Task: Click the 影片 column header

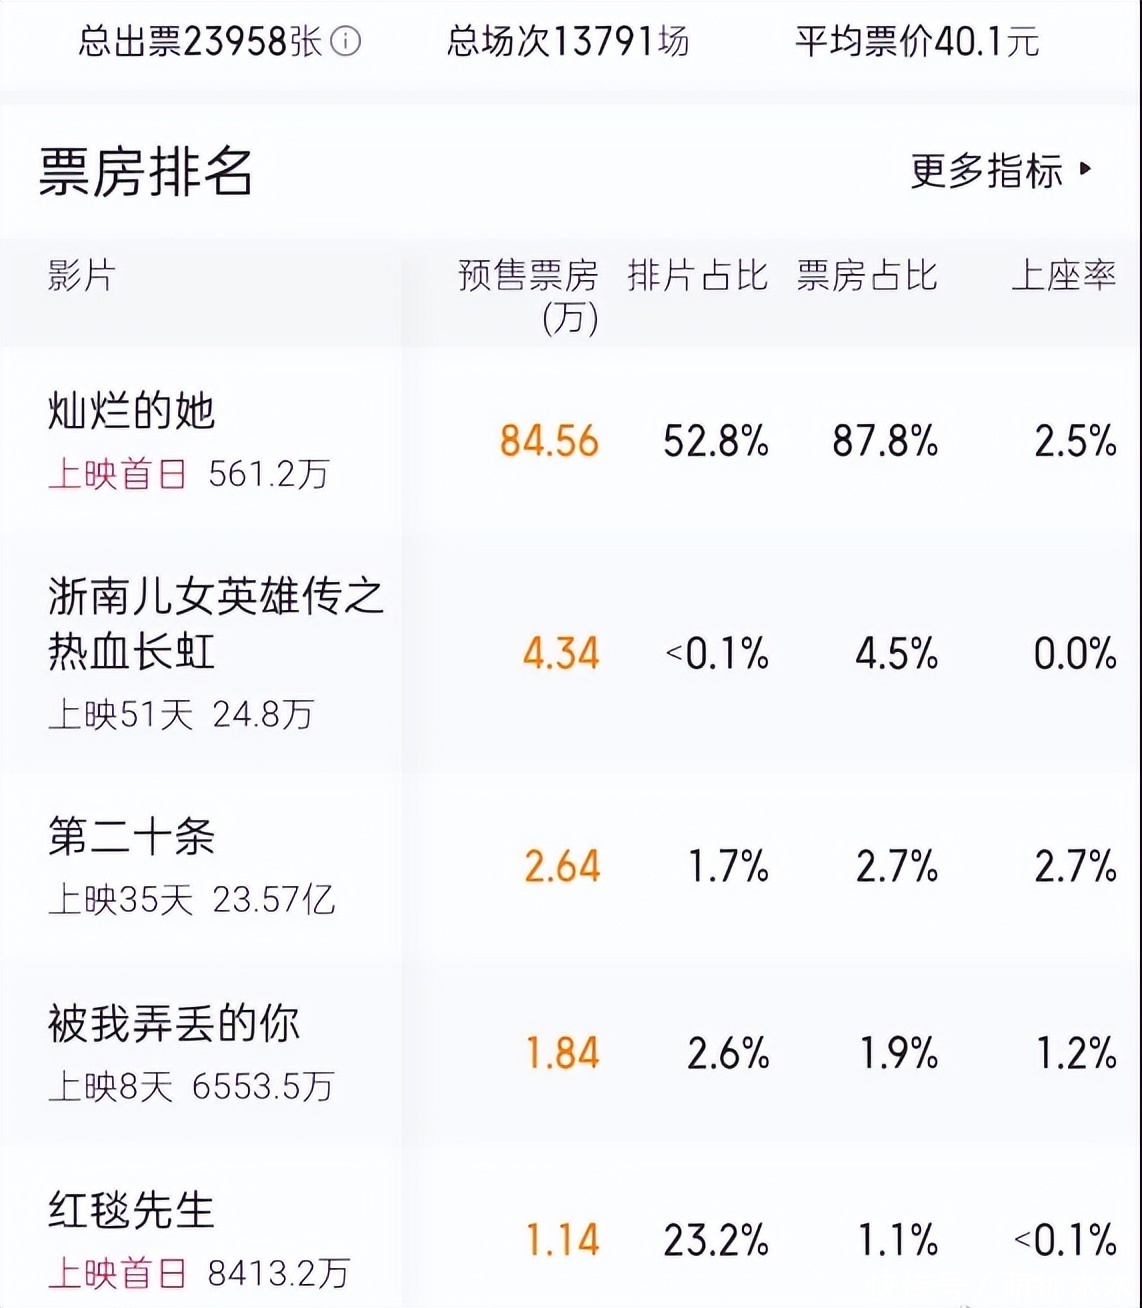Action: pos(82,276)
